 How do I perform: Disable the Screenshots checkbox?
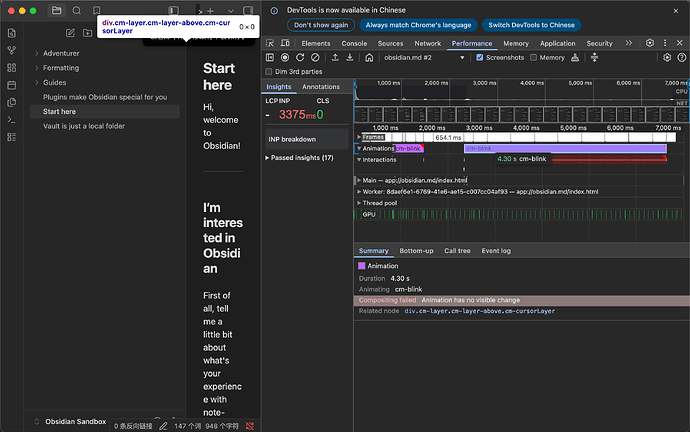[x=480, y=58]
